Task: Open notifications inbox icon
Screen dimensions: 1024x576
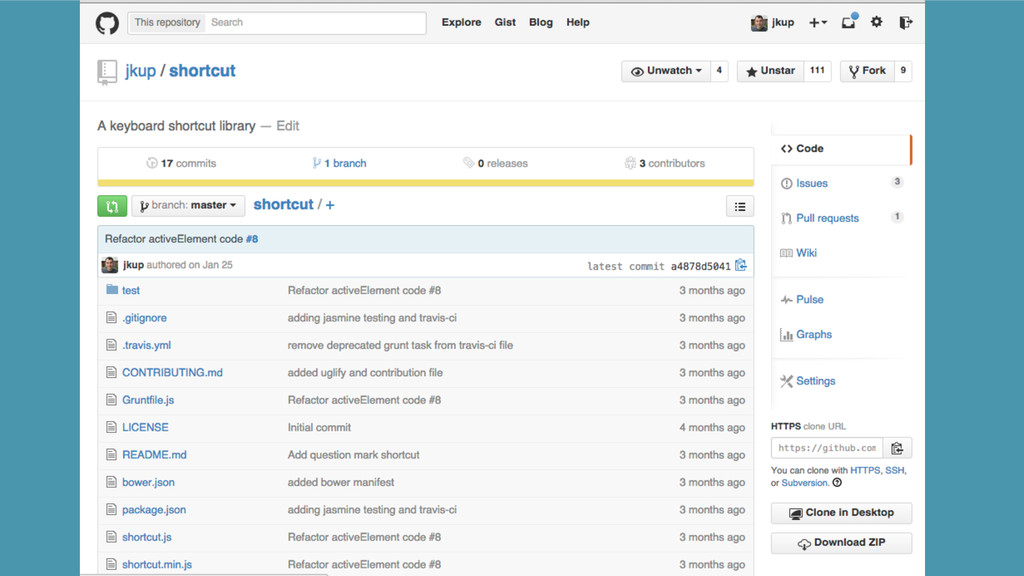Action: 848,22
